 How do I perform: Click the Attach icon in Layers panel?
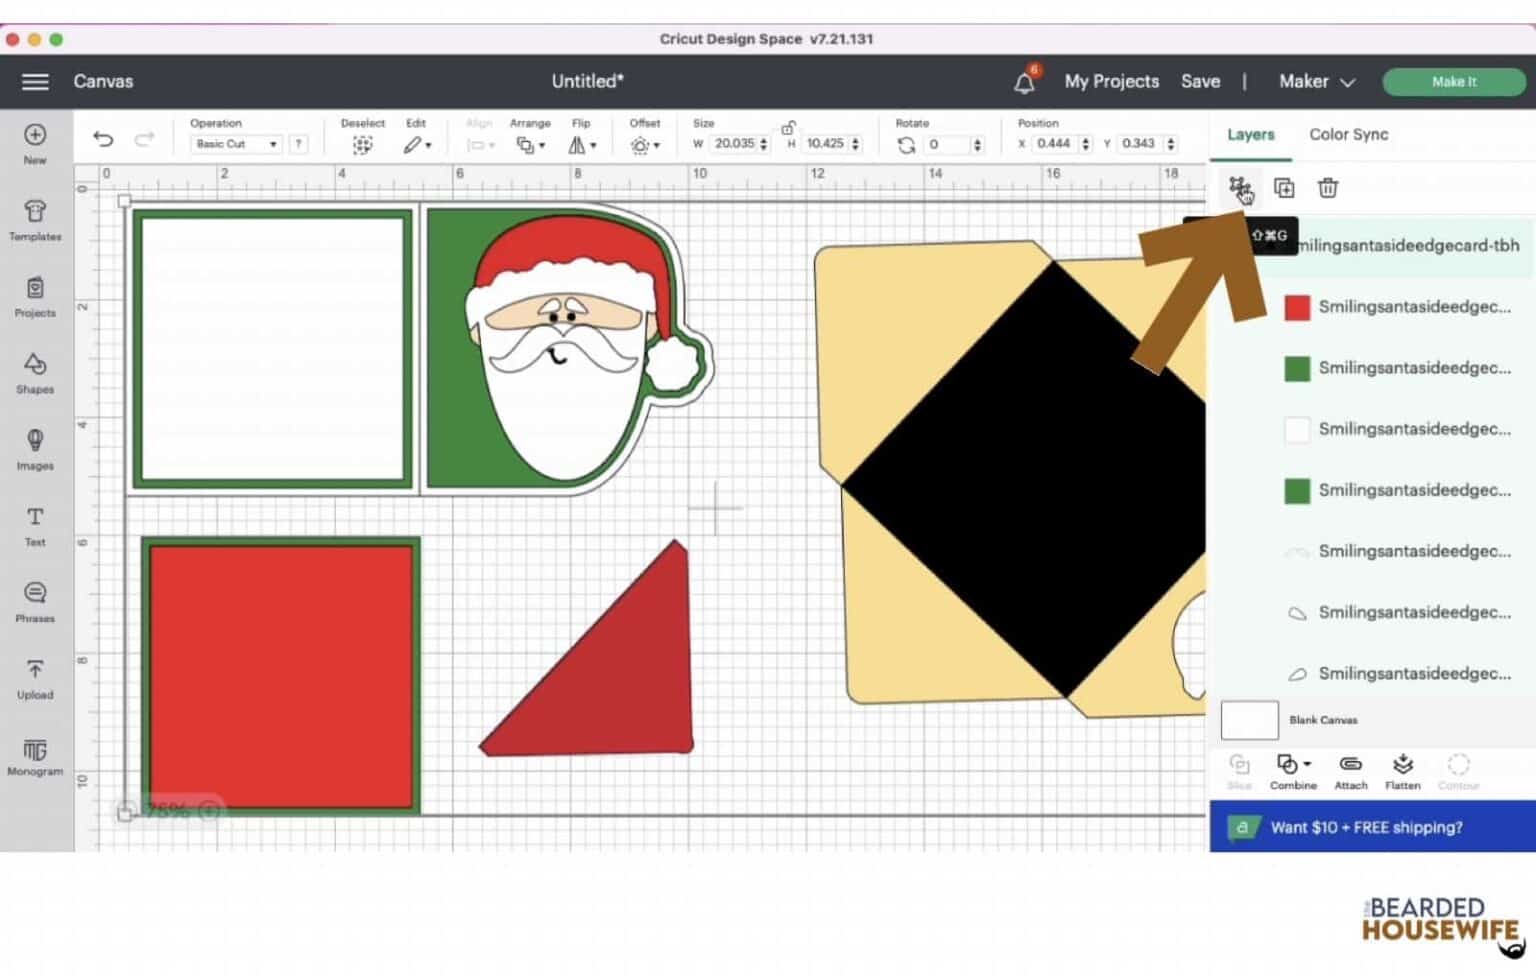(1350, 768)
